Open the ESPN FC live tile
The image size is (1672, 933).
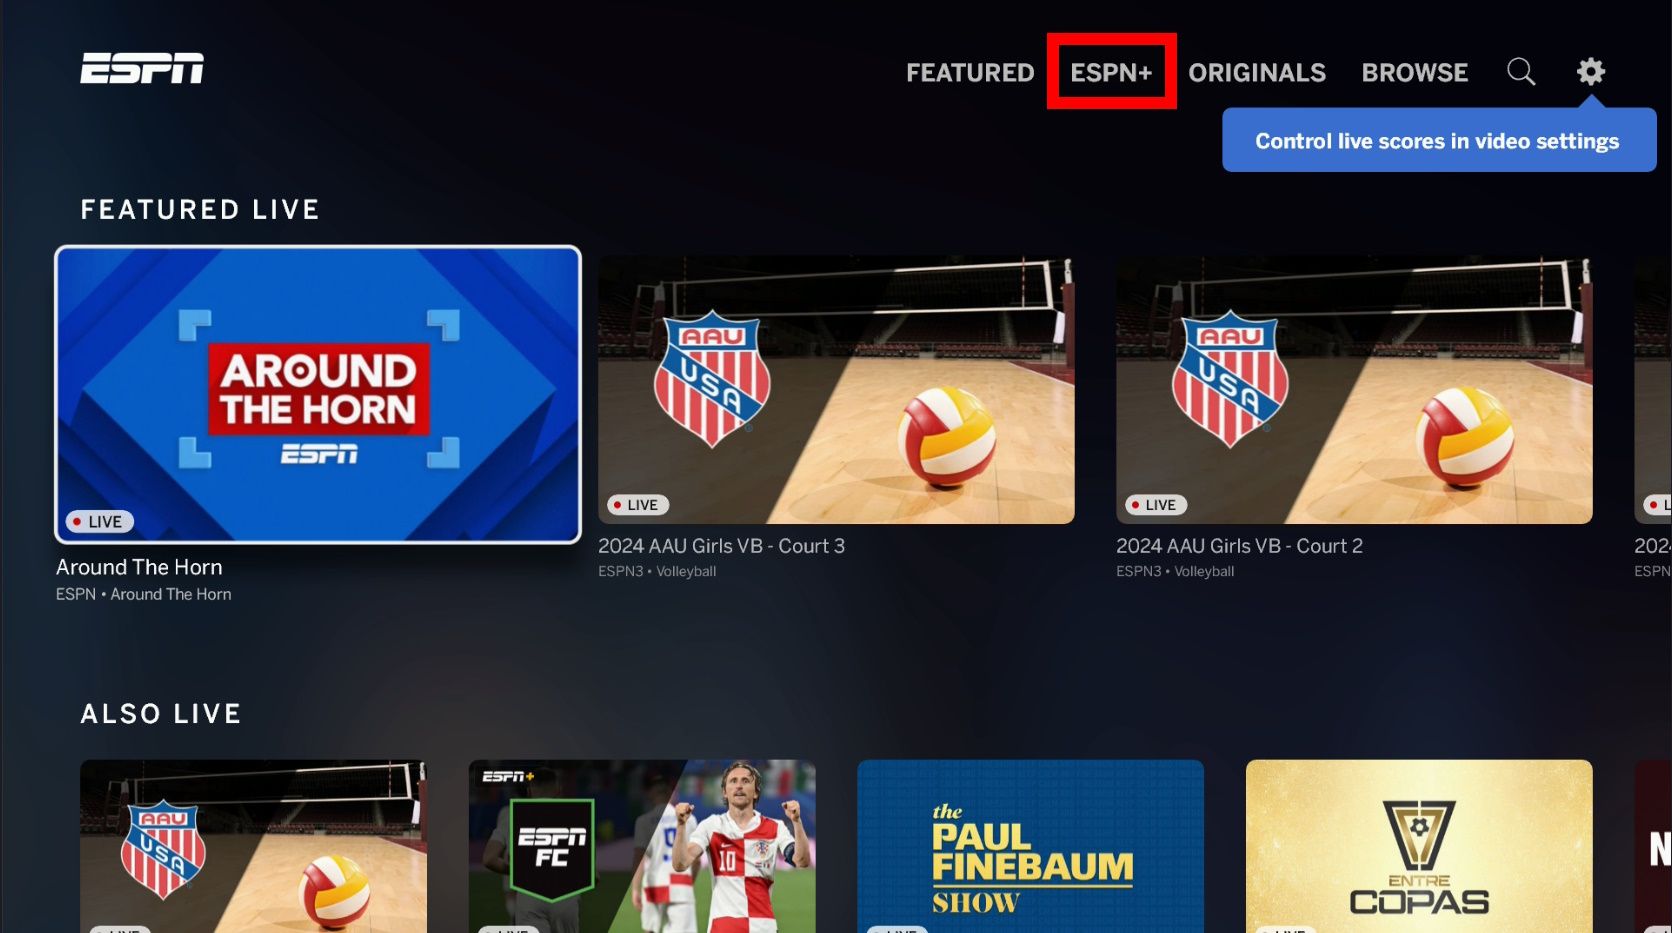click(x=642, y=846)
